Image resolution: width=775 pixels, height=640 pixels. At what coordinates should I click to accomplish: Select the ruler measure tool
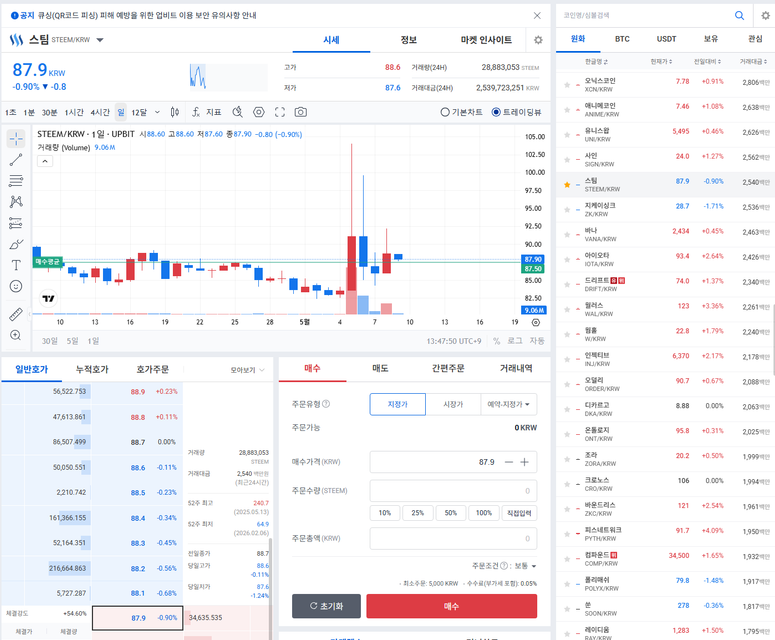tap(16, 314)
